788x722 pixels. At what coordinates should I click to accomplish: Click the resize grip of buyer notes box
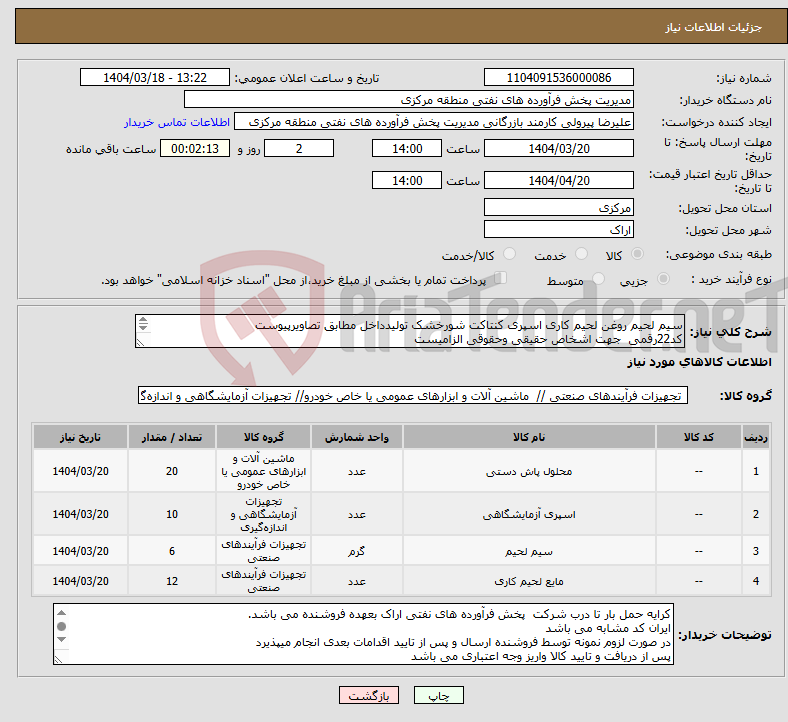click(59, 659)
